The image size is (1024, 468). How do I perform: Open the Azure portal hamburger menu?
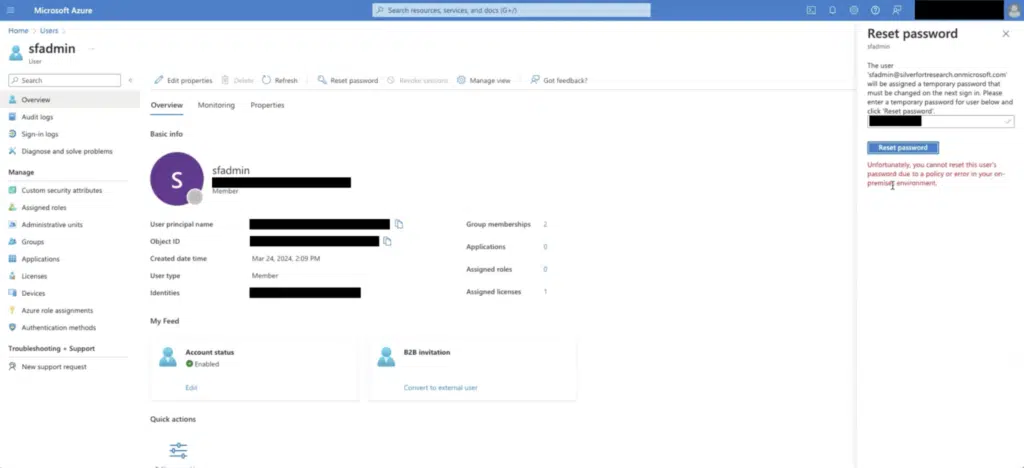click(x=11, y=10)
